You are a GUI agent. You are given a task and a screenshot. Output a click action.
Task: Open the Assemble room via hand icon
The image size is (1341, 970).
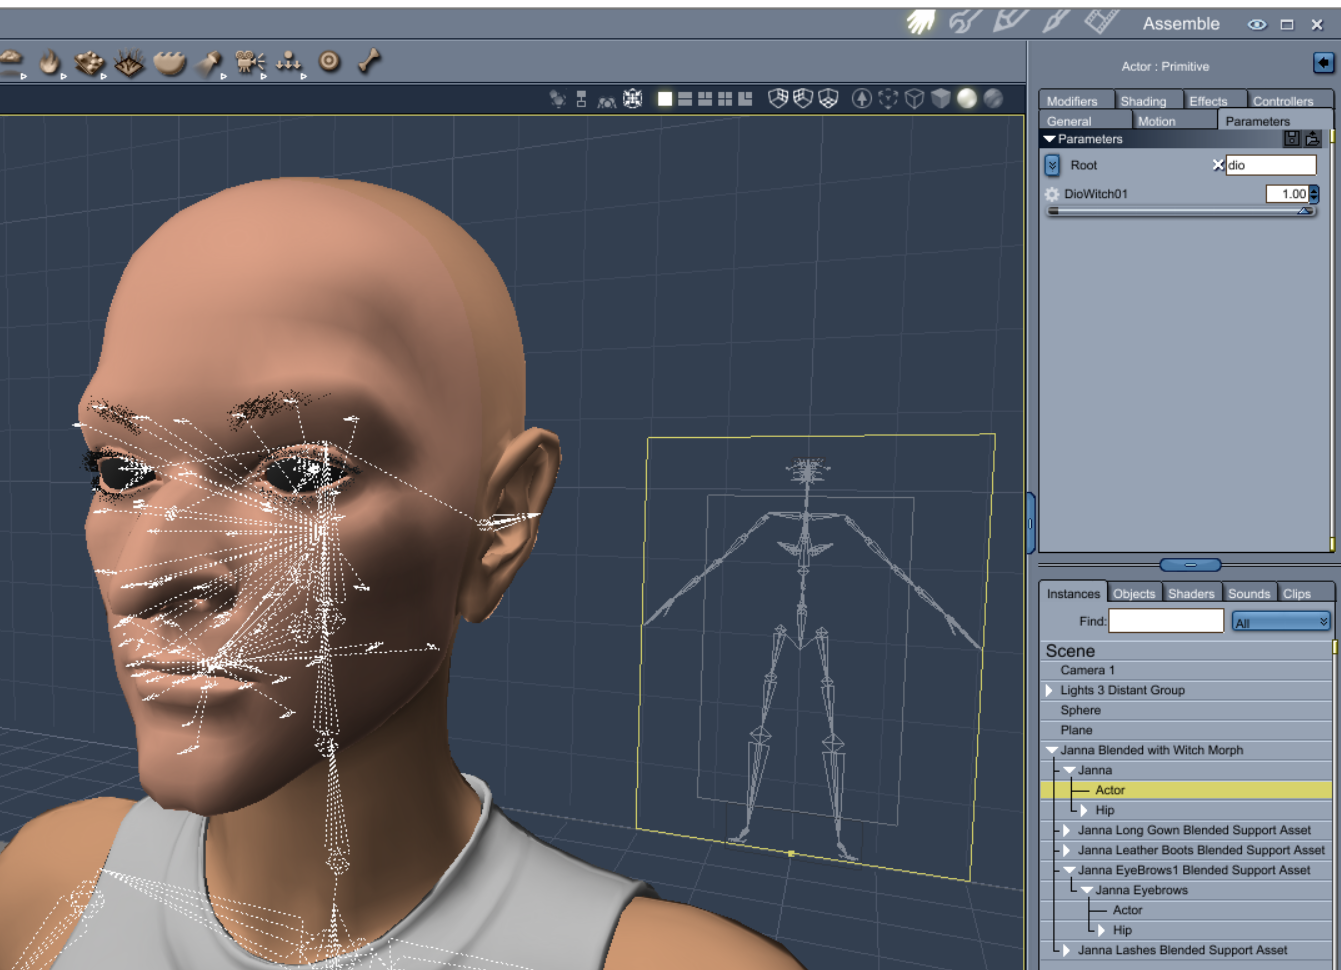pyautogui.click(x=920, y=22)
